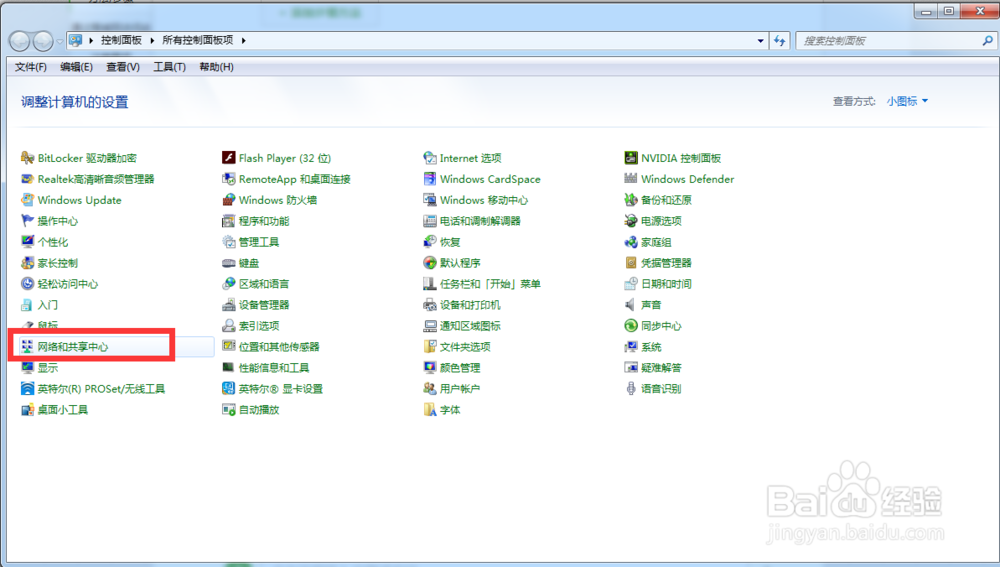The image size is (1000, 567).
Task: Open the 设备和打印机 icon
Action: click(x=430, y=305)
